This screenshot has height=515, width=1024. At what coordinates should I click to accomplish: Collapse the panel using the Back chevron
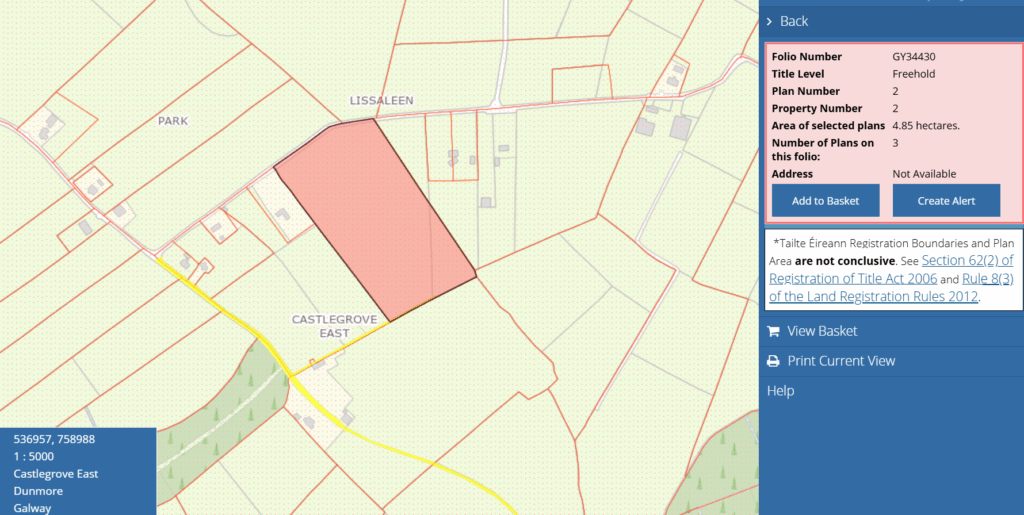pyautogui.click(x=769, y=21)
